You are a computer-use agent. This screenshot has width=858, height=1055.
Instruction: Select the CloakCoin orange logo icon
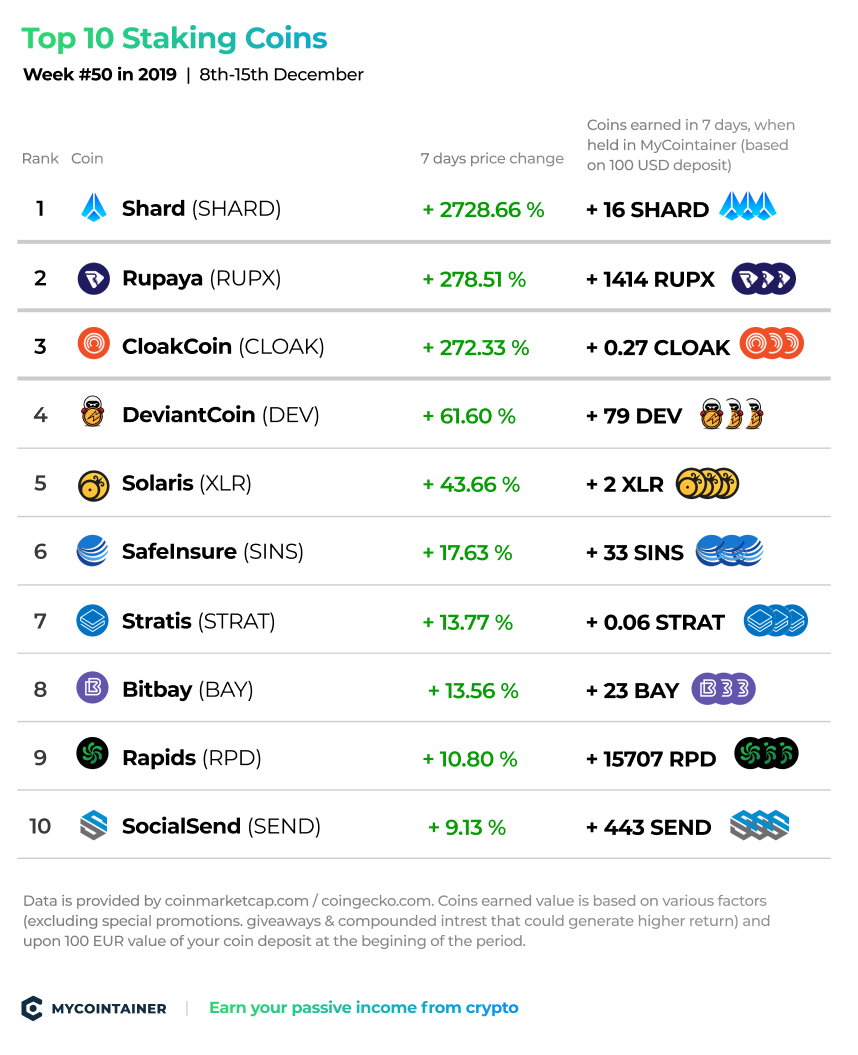94,343
